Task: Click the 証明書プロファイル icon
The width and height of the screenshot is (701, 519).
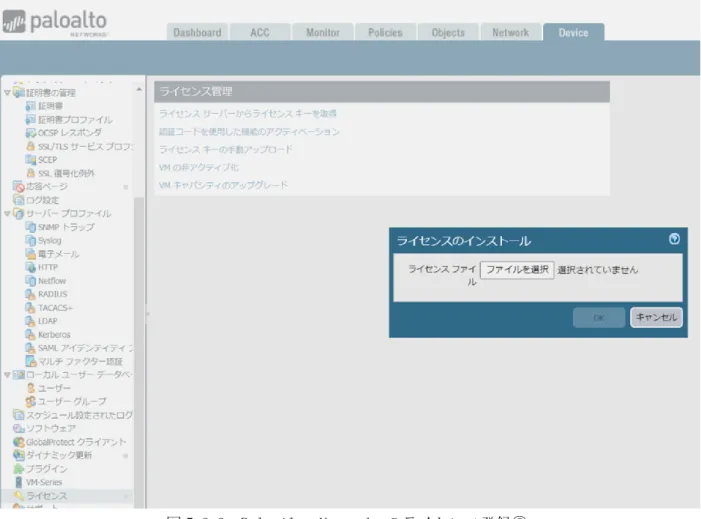Action: pyautogui.click(x=30, y=119)
